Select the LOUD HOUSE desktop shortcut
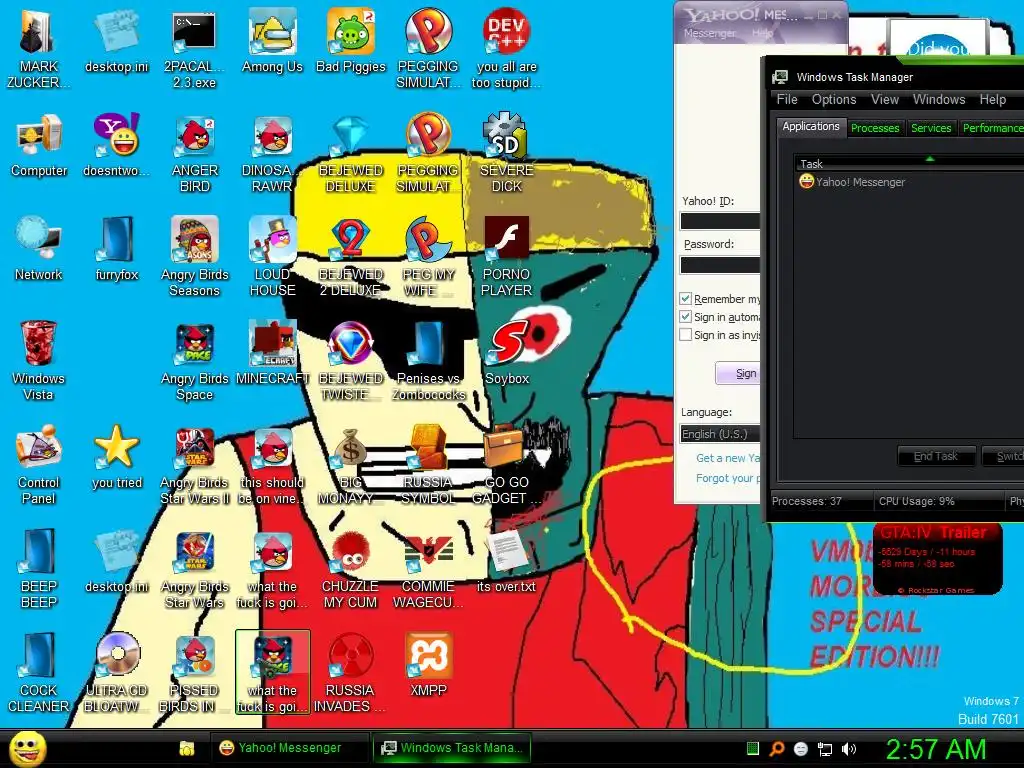The height and width of the screenshot is (768, 1024). (x=272, y=256)
